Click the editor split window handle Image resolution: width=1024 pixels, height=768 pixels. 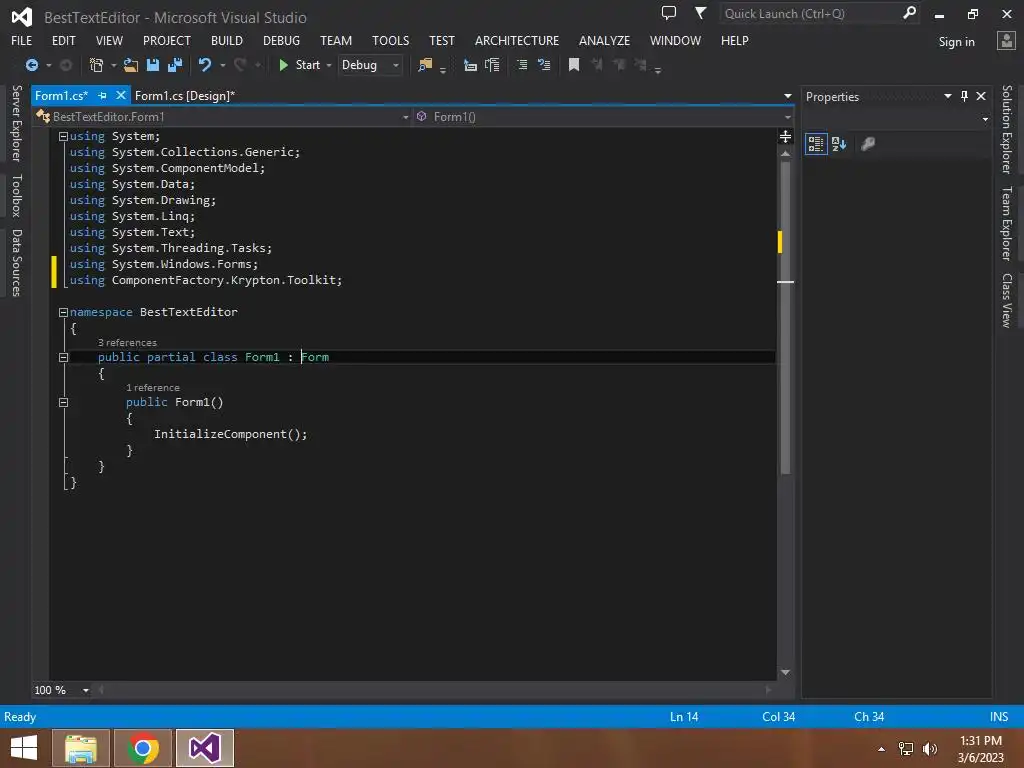point(786,136)
